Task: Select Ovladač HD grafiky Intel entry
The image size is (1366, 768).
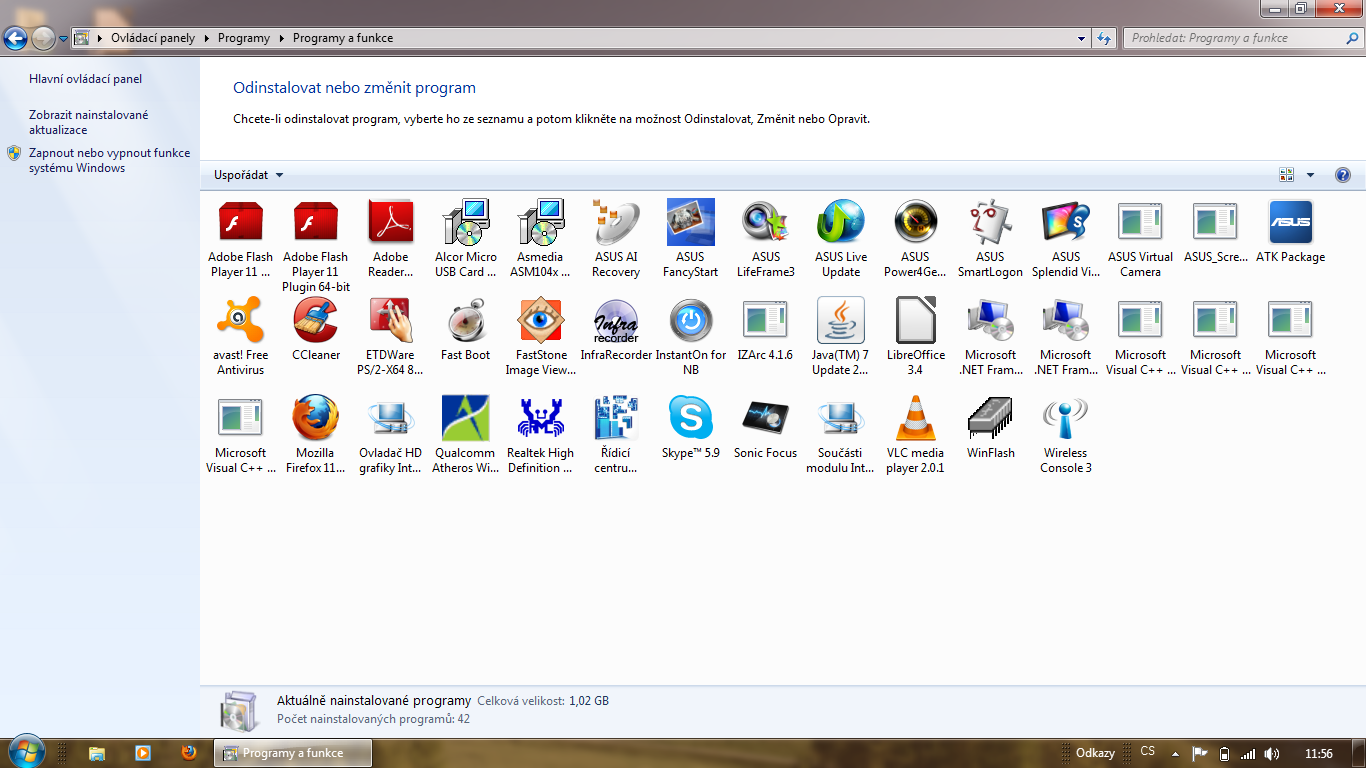Action: pos(391,435)
